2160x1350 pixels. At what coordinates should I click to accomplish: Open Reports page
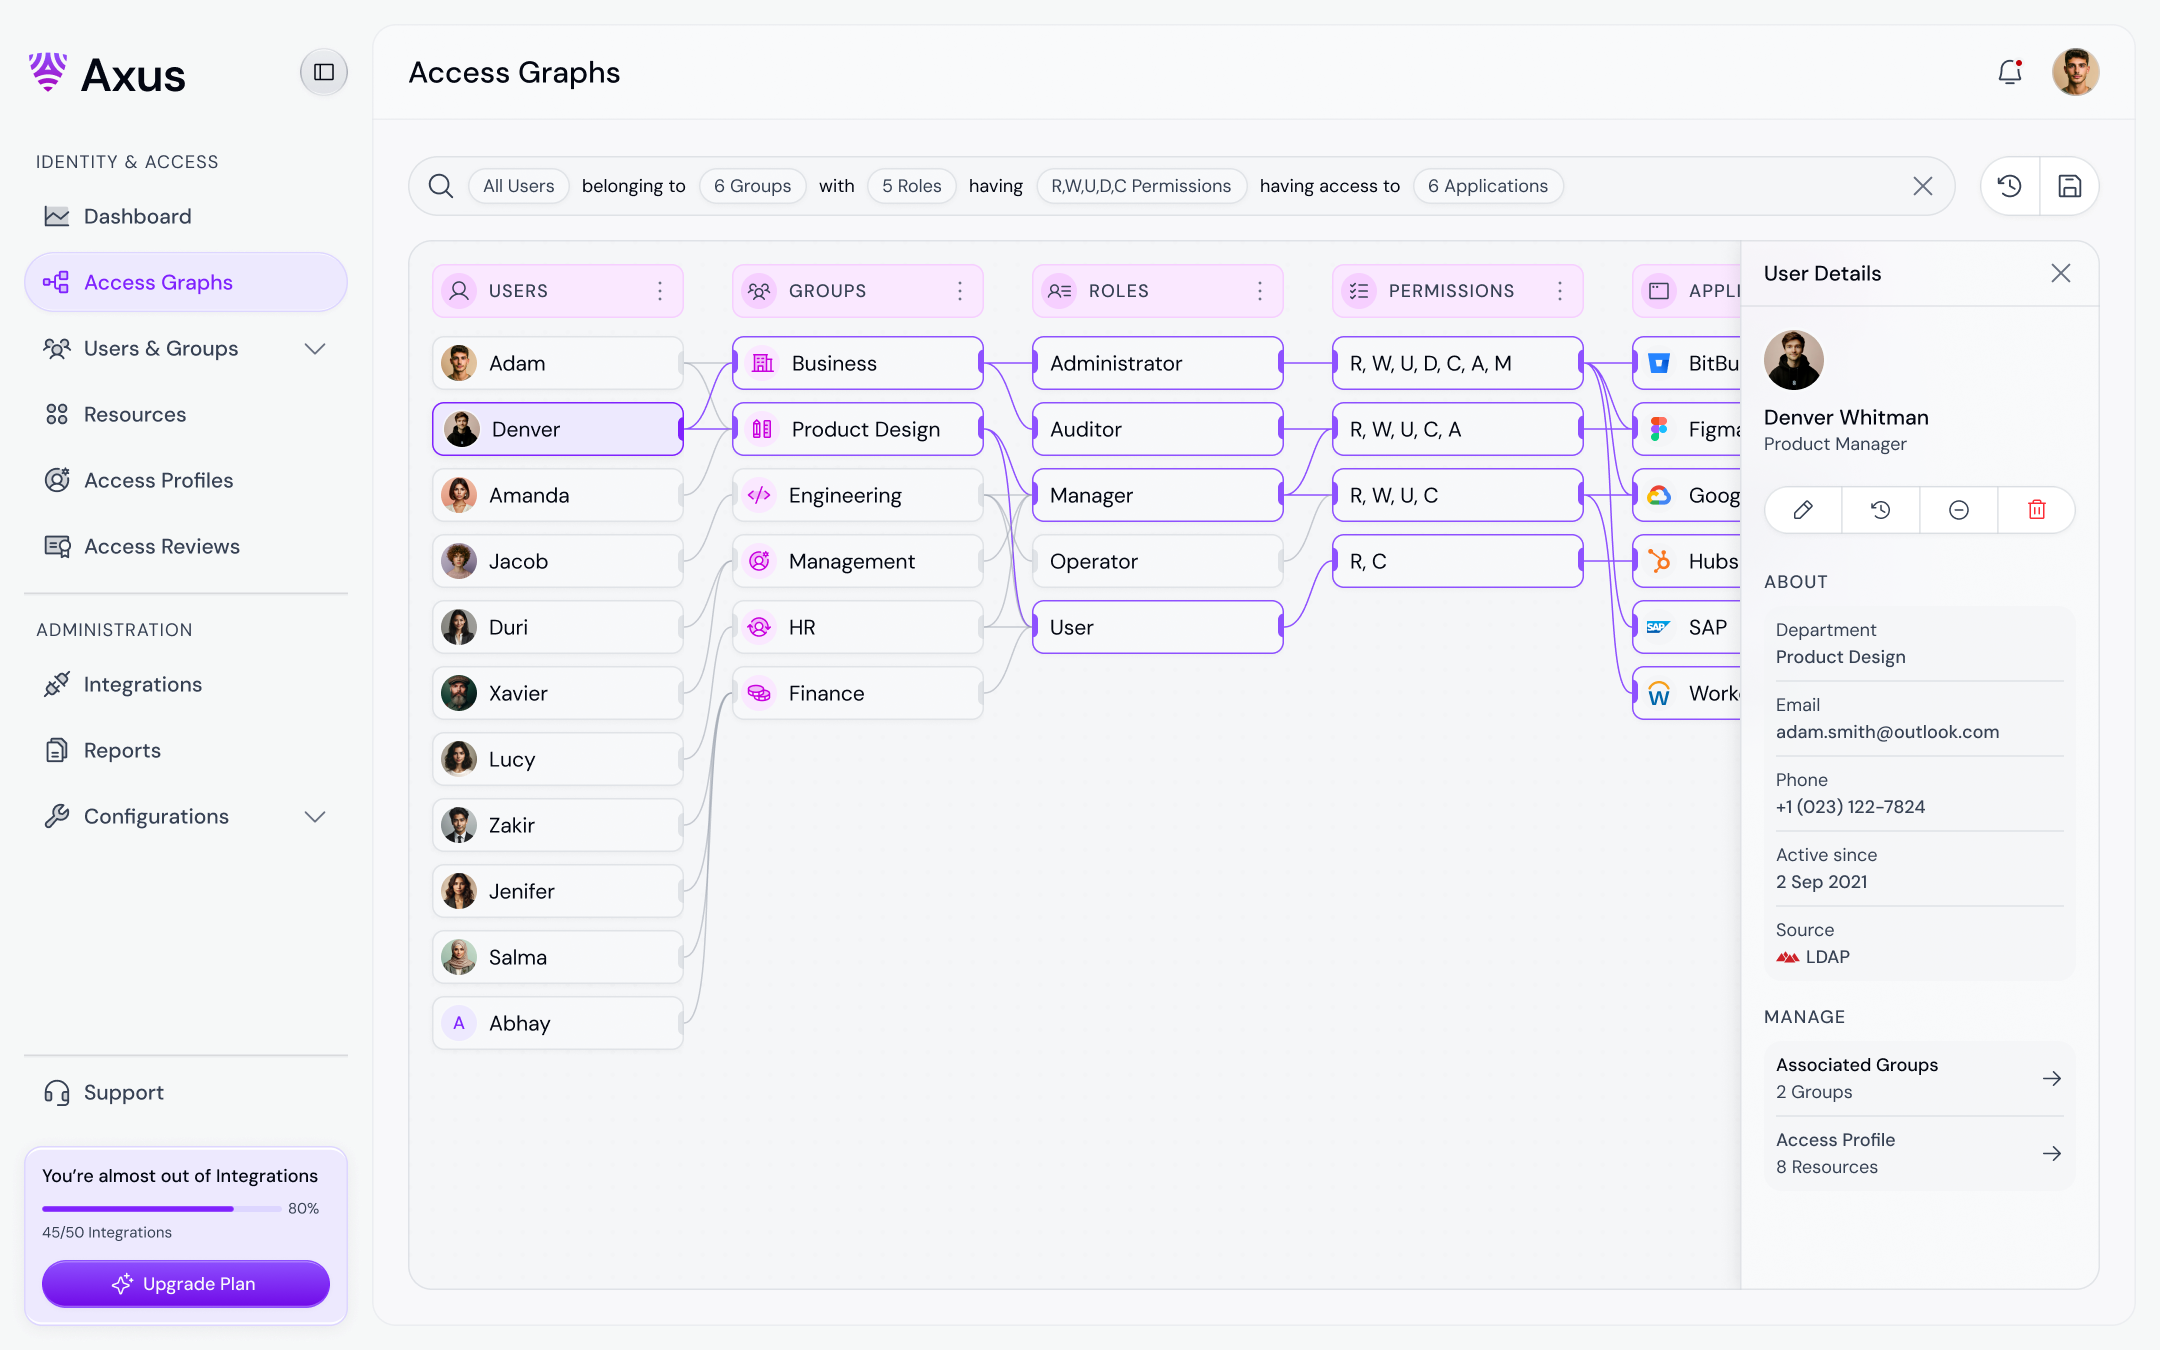pyautogui.click(x=186, y=750)
